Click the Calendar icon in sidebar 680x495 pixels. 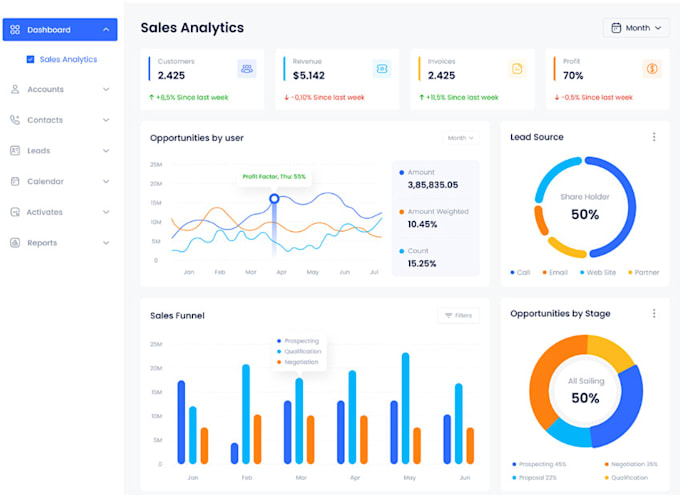coord(15,181)
